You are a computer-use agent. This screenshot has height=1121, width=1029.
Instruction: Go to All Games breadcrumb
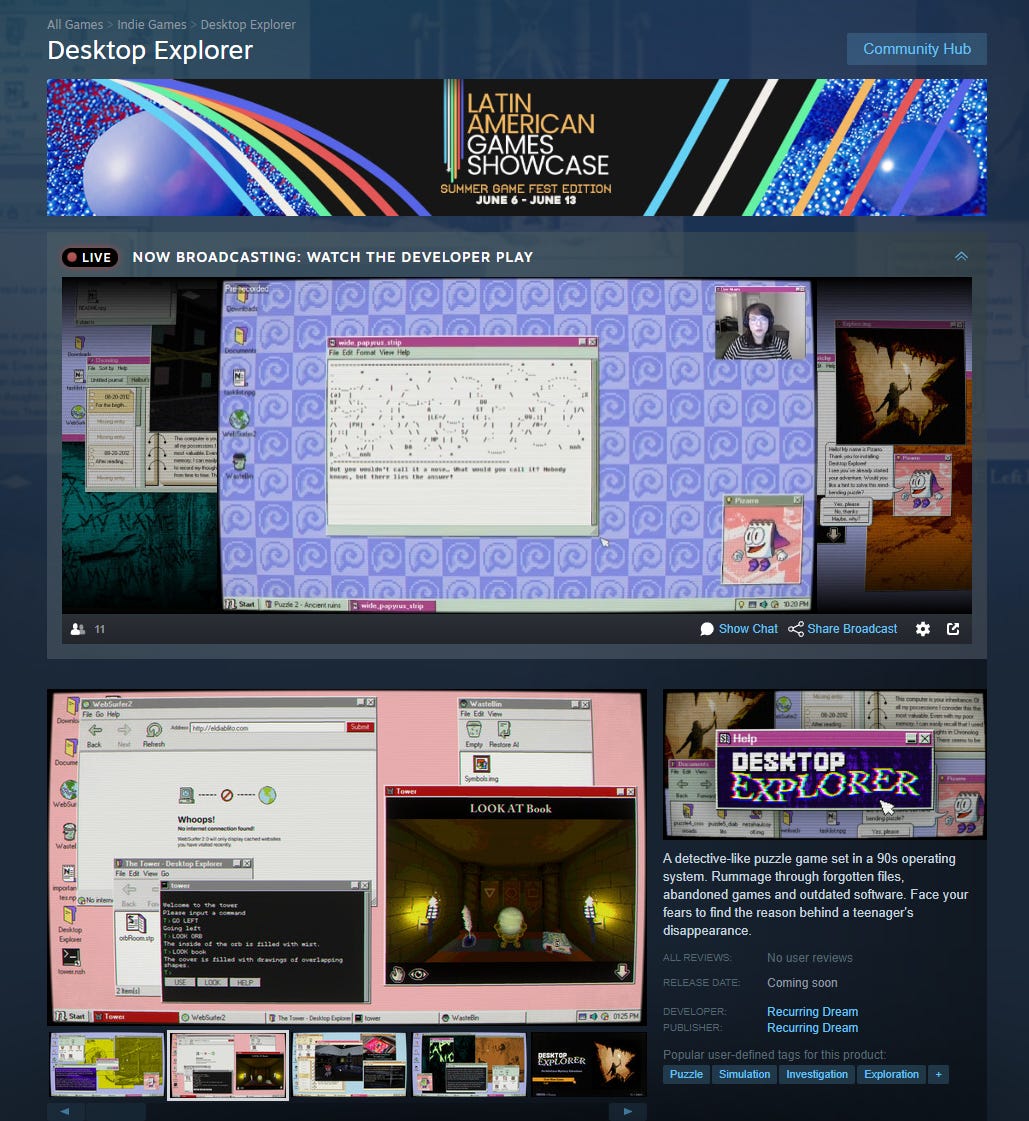point(75,24)
